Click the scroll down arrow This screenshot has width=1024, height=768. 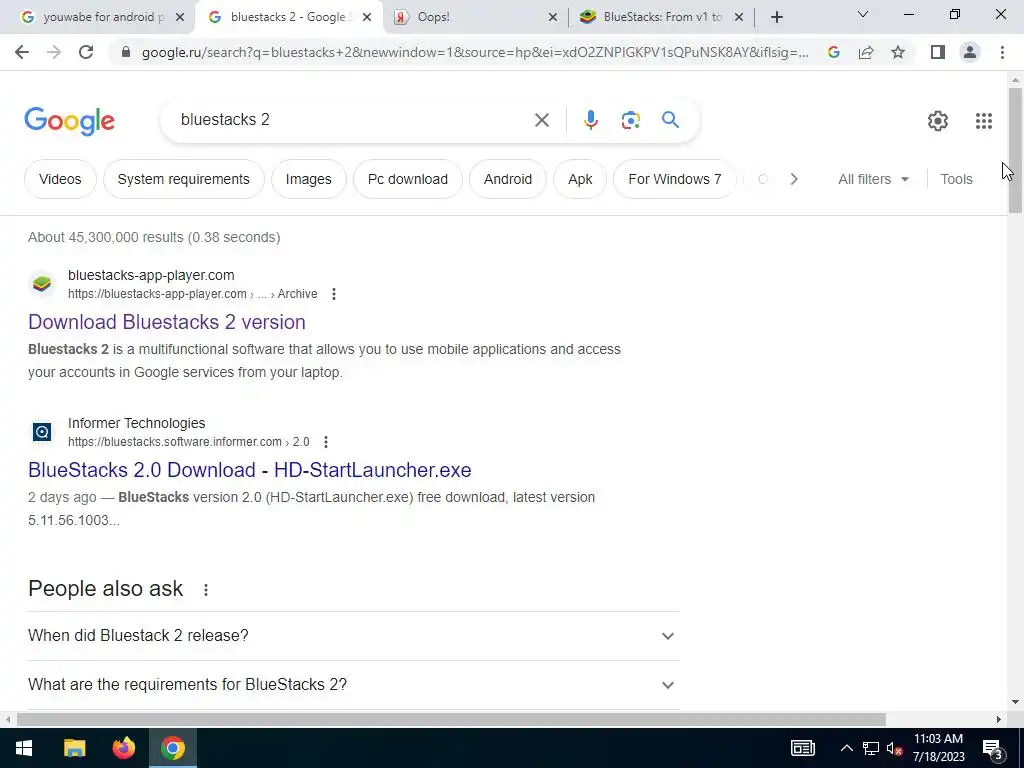point(1015,702)
